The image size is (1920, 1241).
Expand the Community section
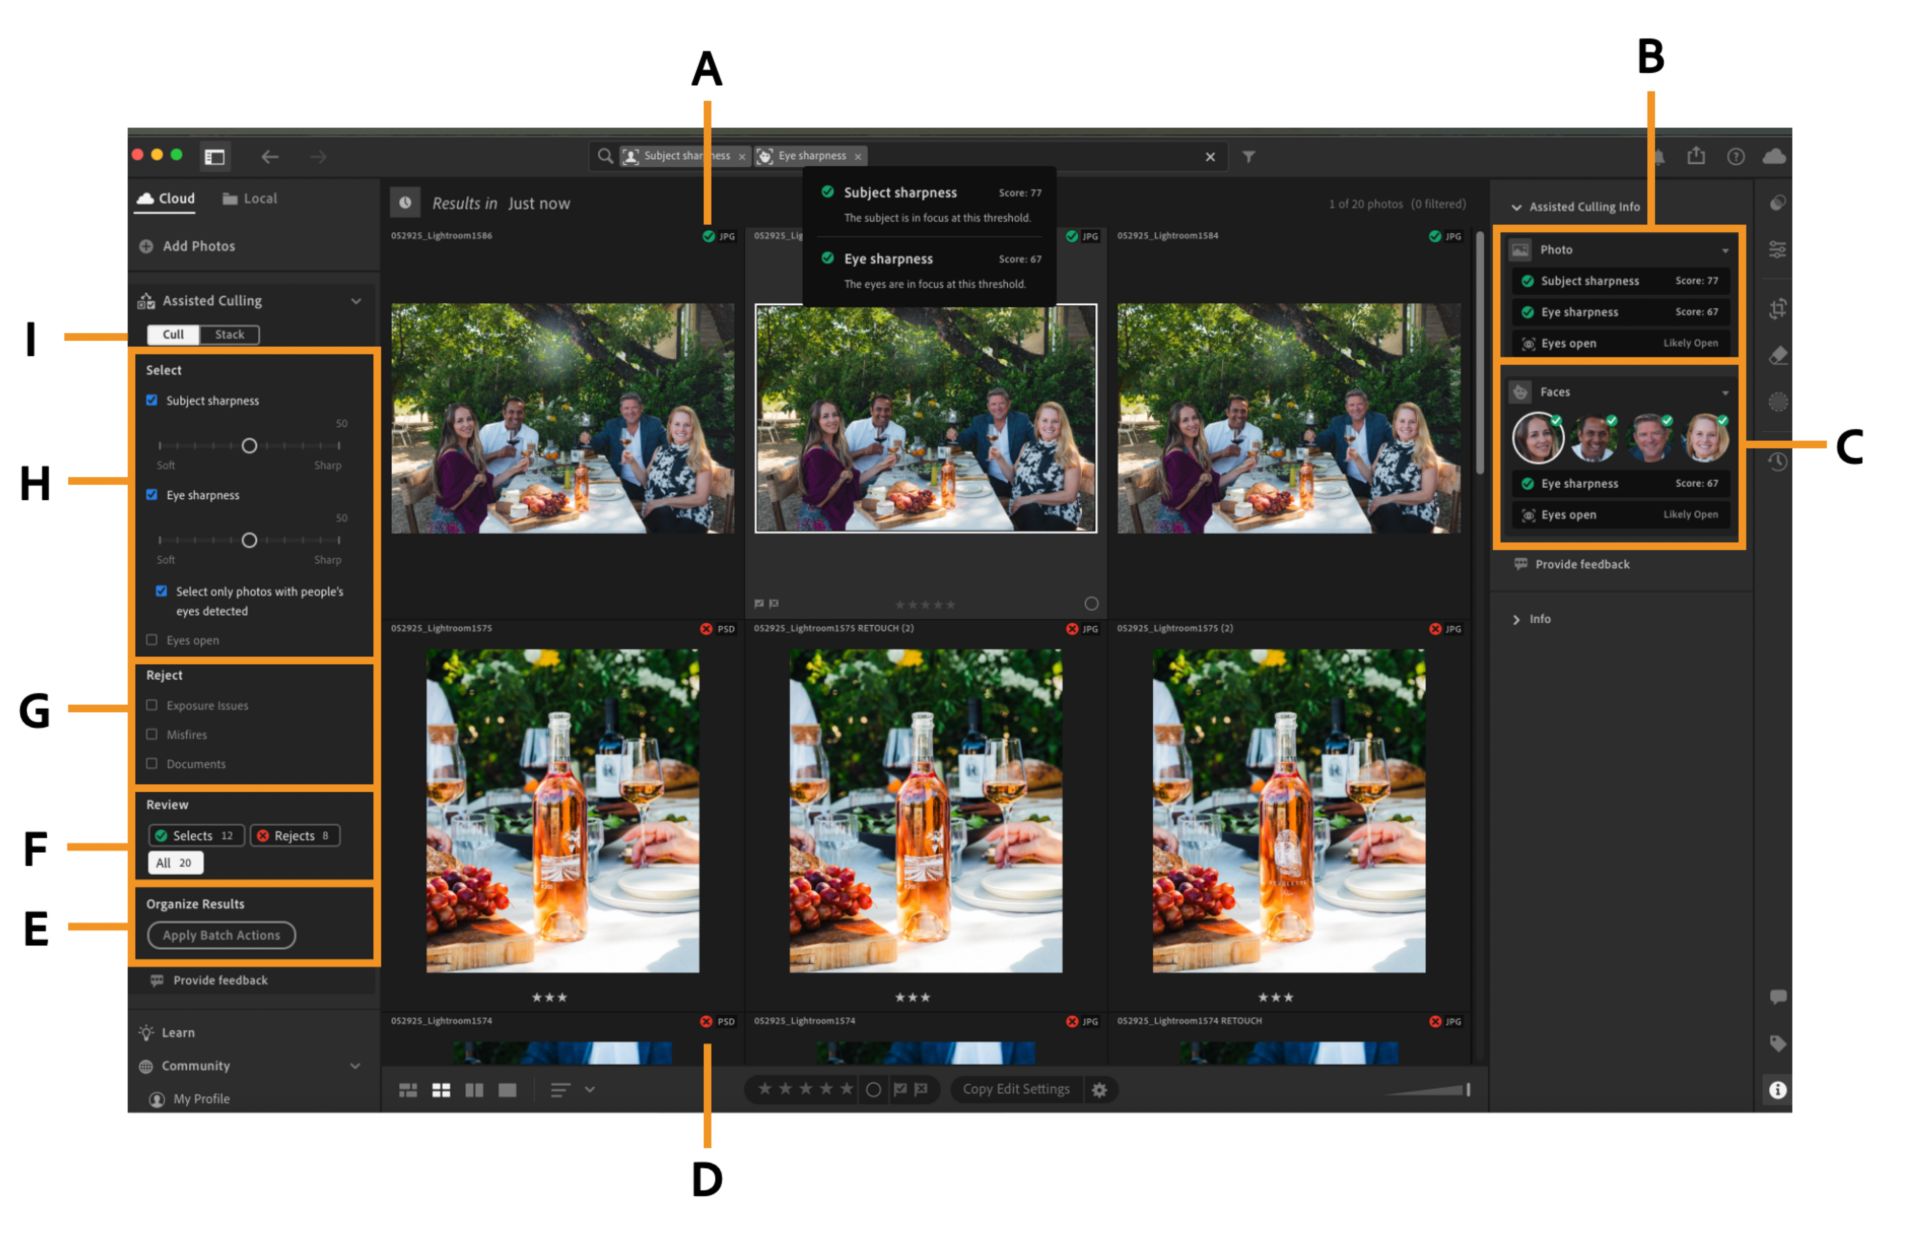click(x=355, y=1066)
